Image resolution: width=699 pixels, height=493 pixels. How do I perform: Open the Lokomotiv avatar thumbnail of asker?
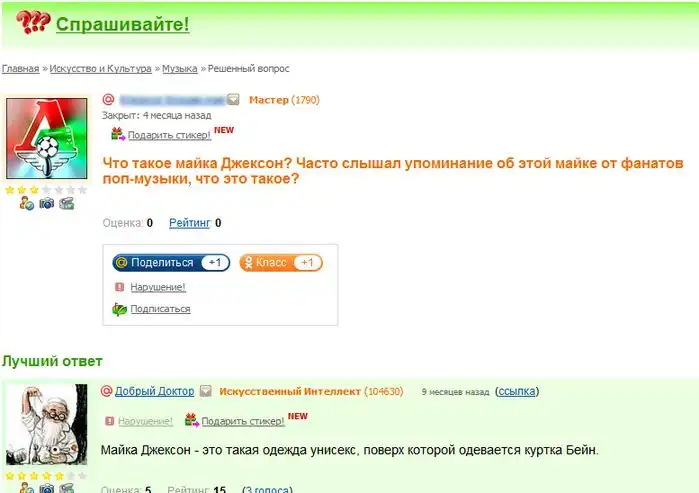click(x=47, y=139)
